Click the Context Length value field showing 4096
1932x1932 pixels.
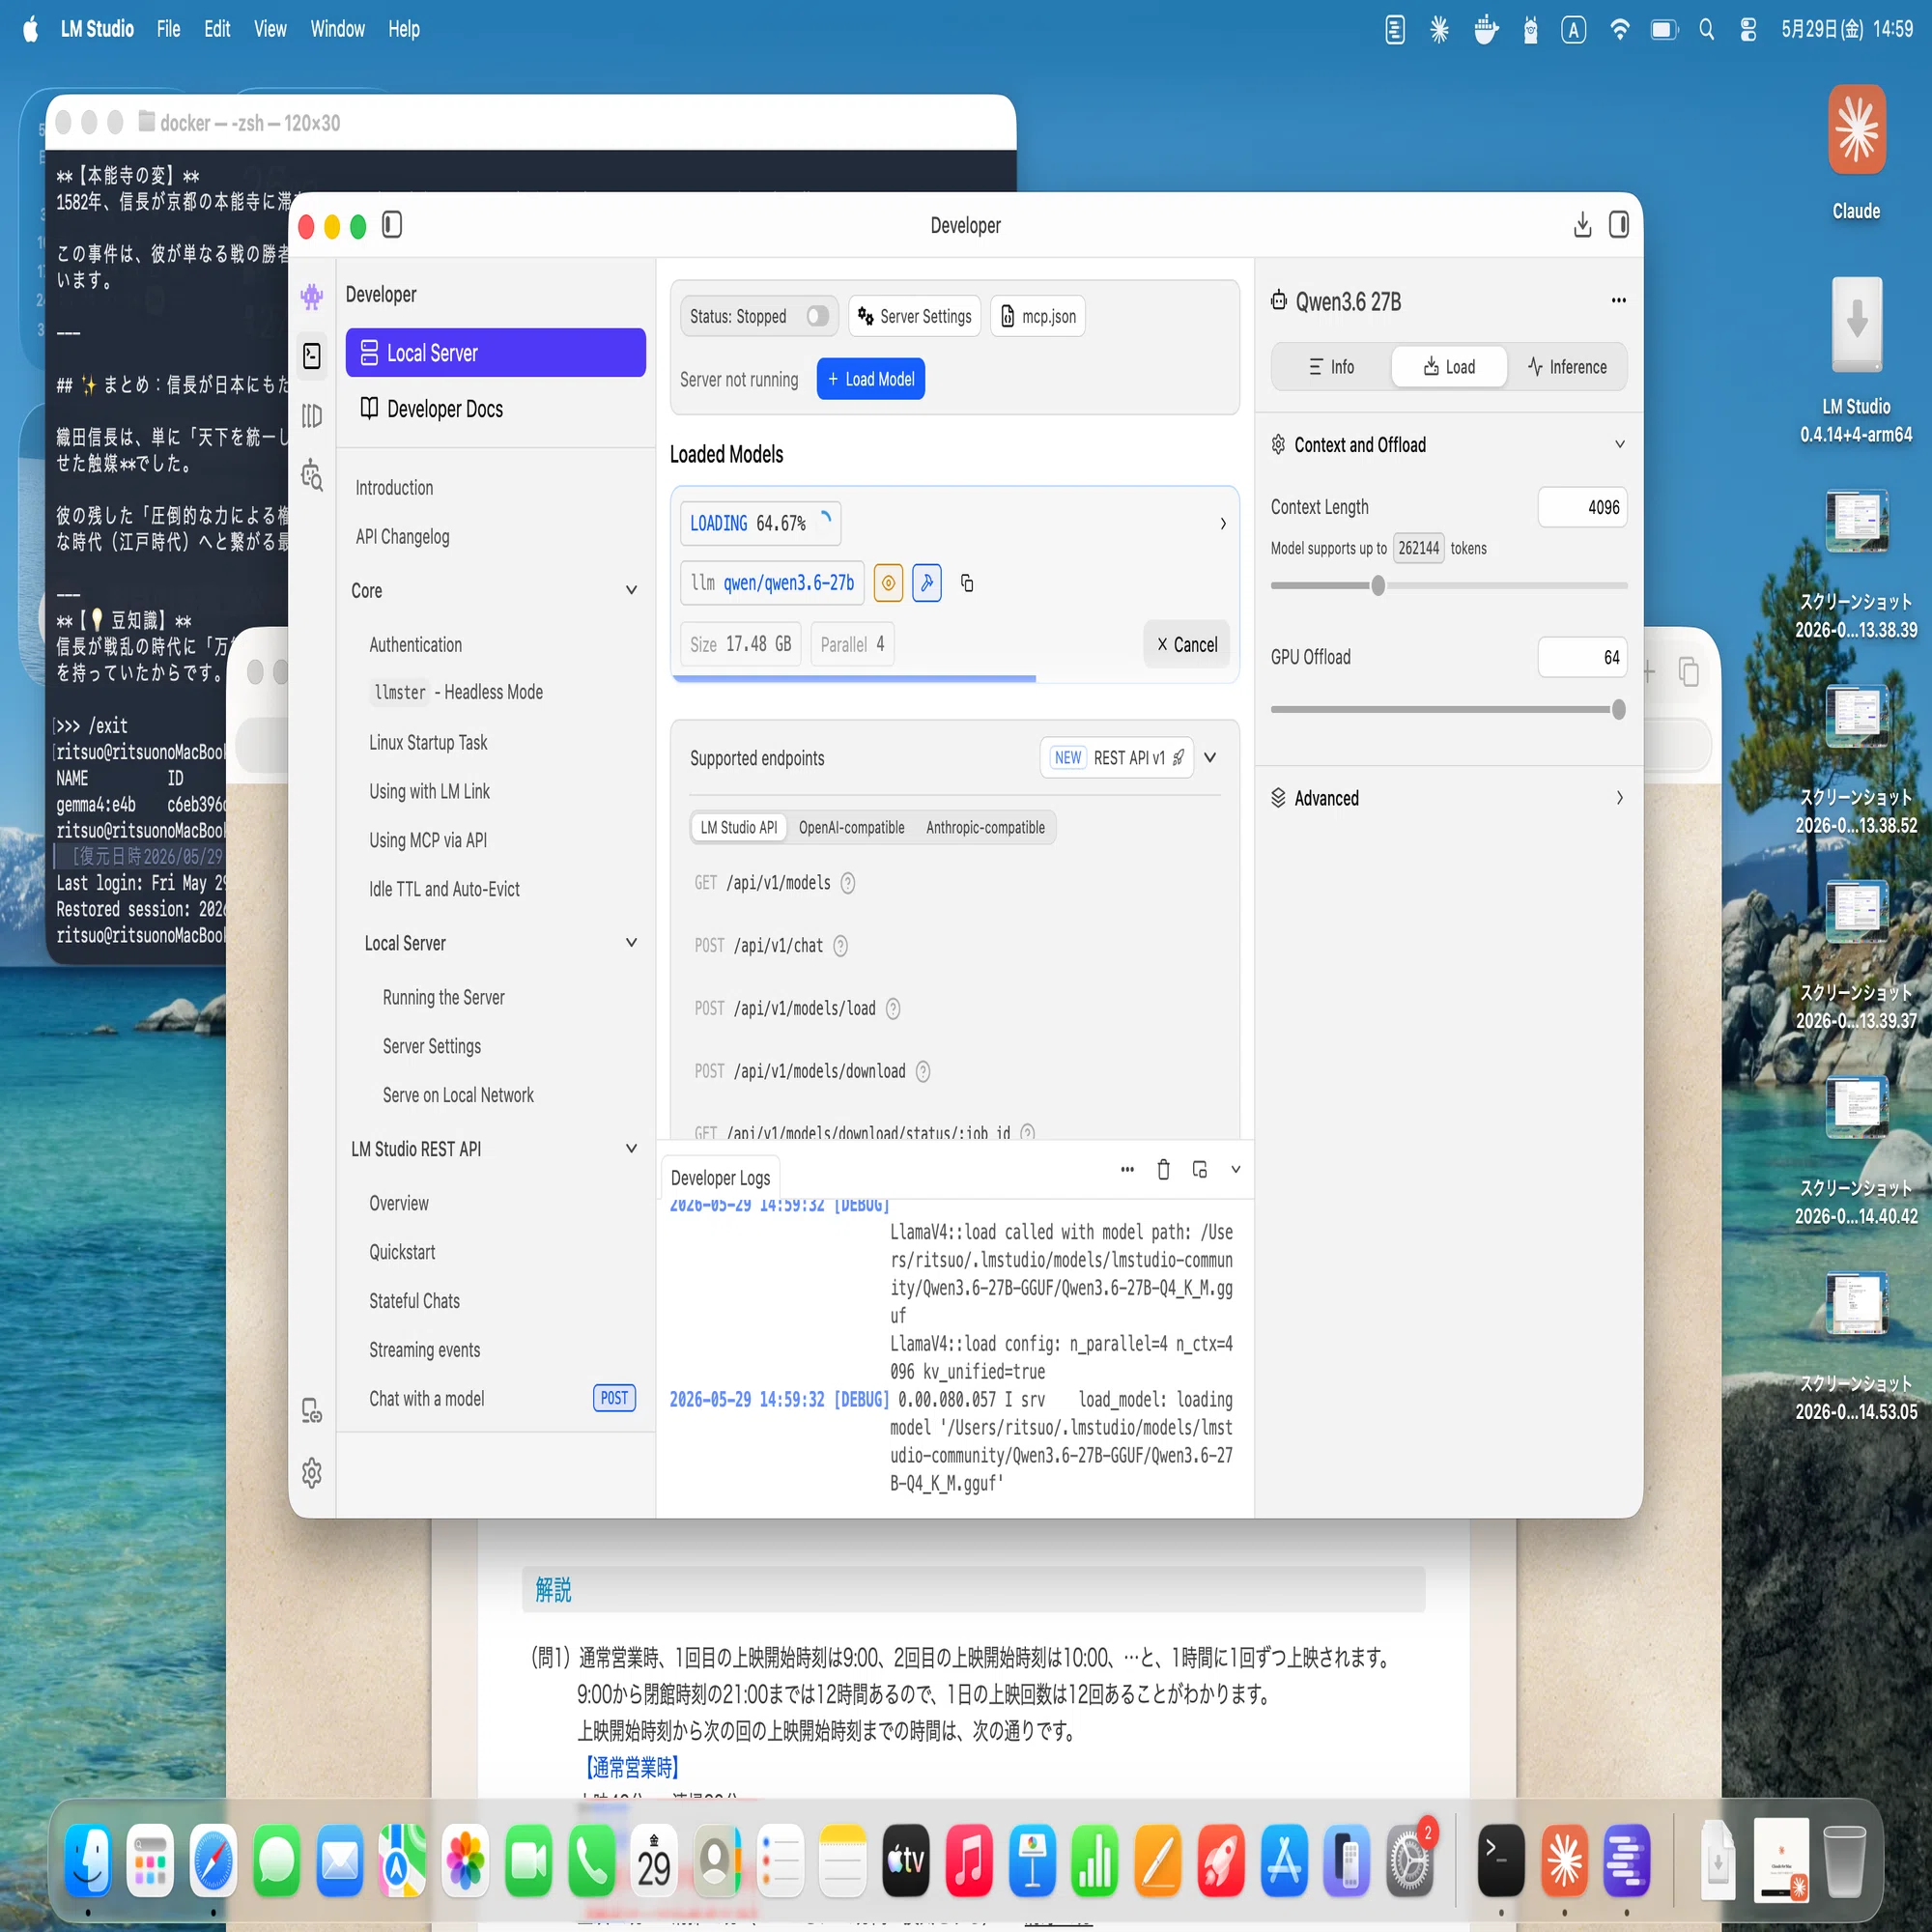click(1582, 507)
